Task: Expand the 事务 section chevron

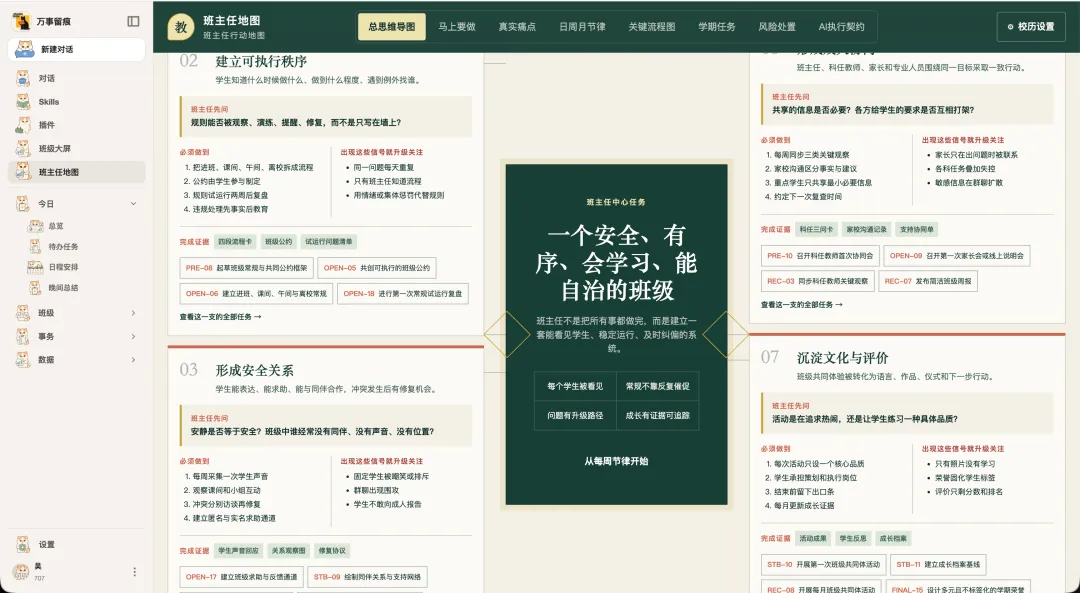Action: [134, 336]
